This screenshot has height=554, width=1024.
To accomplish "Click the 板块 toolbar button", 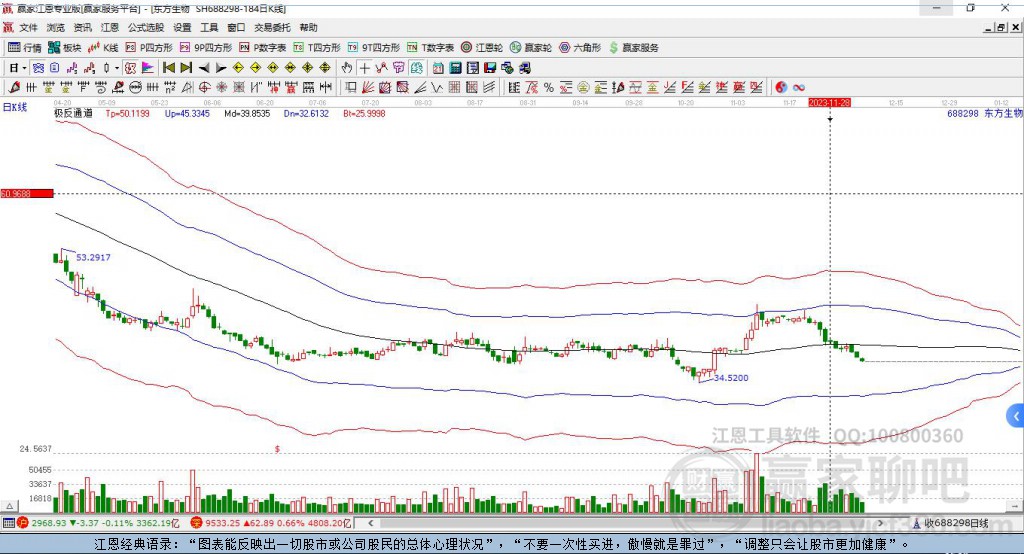I will coord(65,48).
